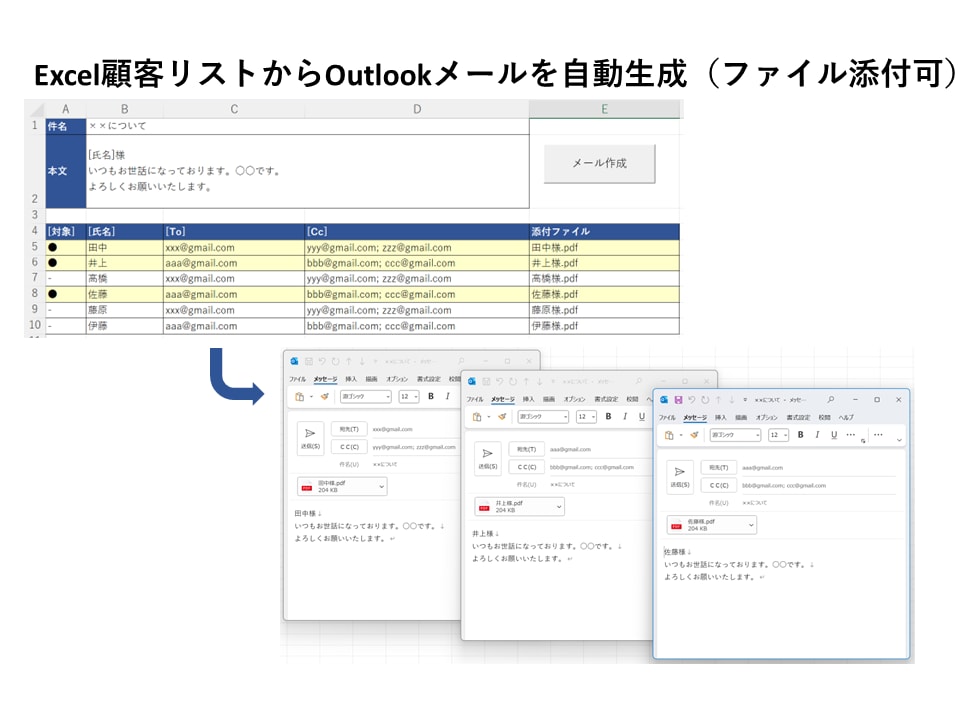Expand the ribbon chevron in the 佐藤様 mail
The image size is (960, 720).
tap(899, 440)
